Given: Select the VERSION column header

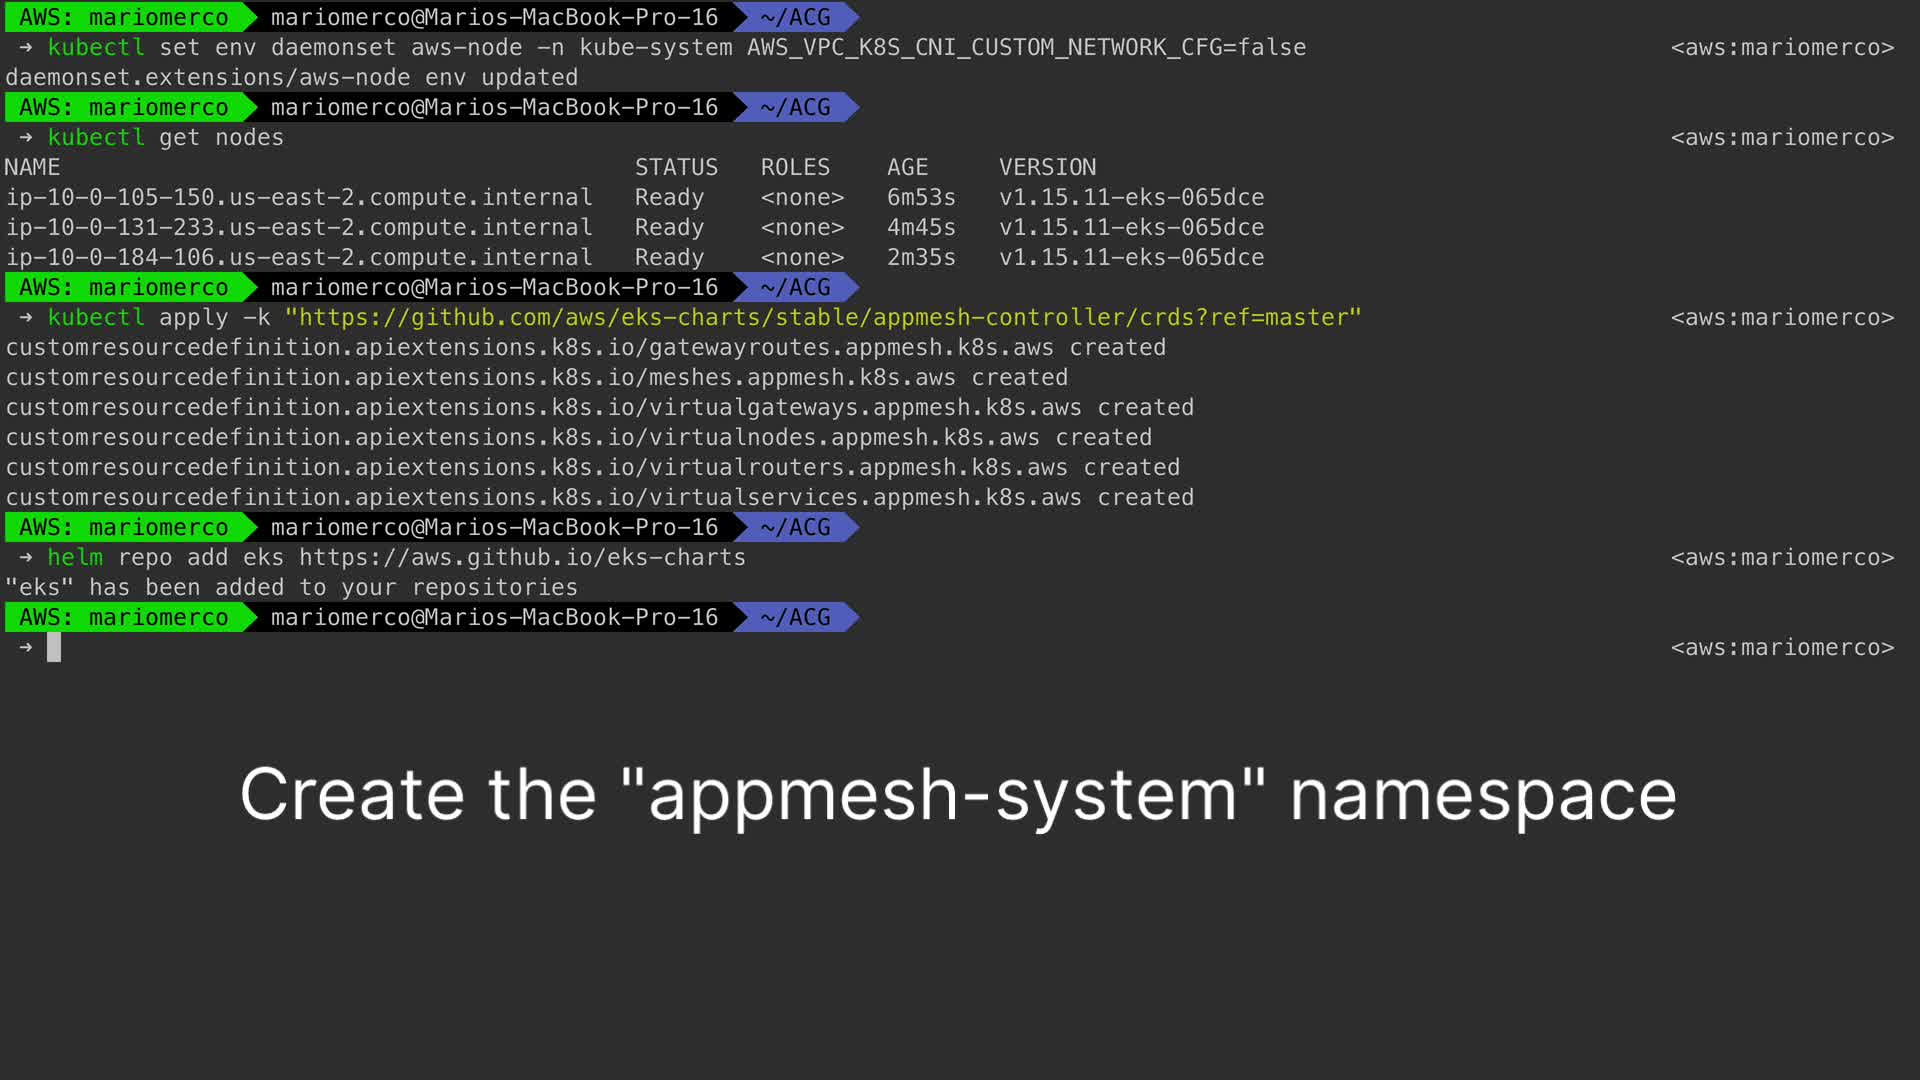Looking at the screenshot, I should coord(1047,168).
